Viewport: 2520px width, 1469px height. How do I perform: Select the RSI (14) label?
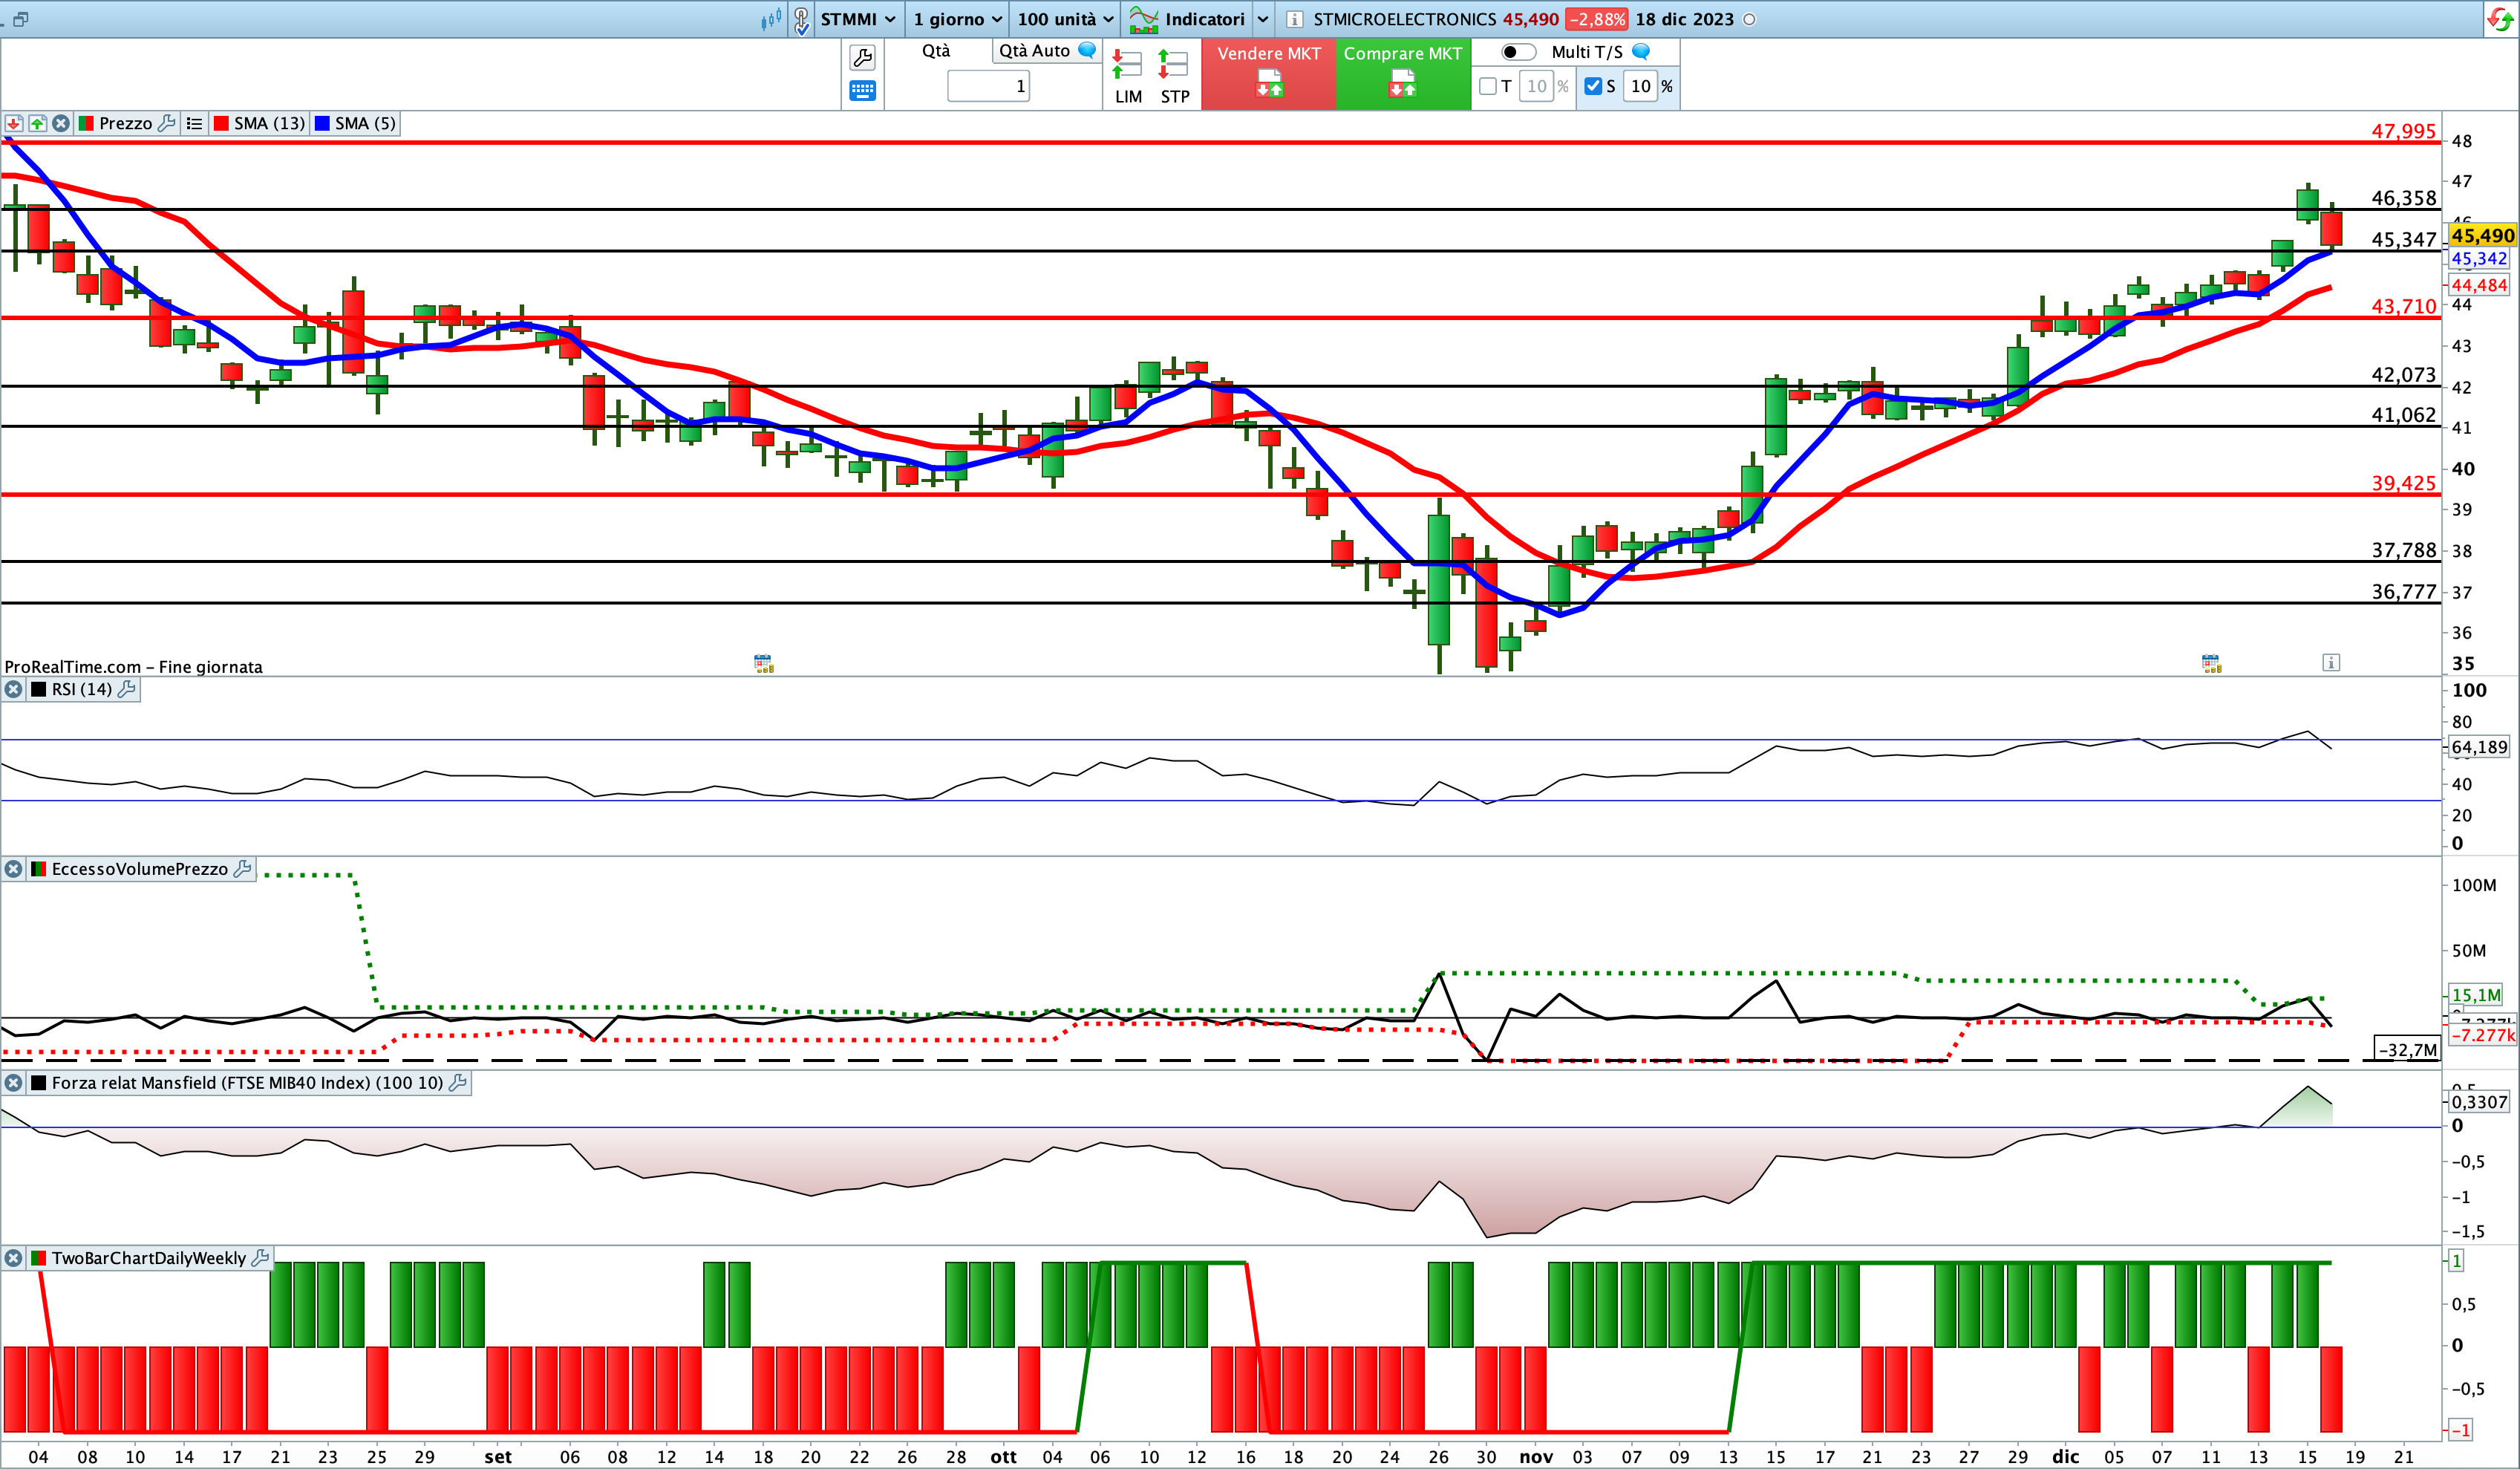point(82,689)
